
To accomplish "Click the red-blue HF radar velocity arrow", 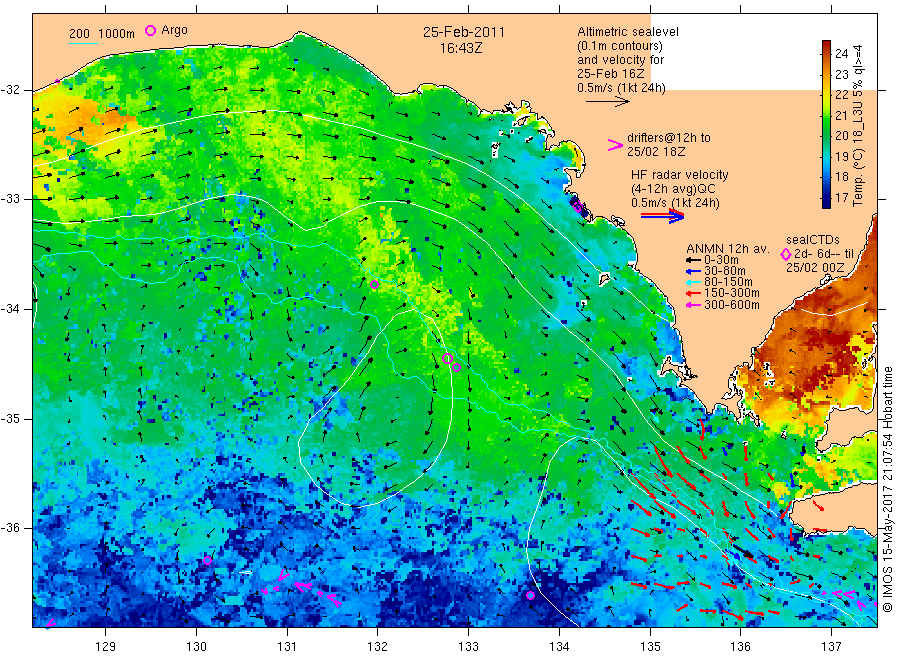I will click(662, 216).
